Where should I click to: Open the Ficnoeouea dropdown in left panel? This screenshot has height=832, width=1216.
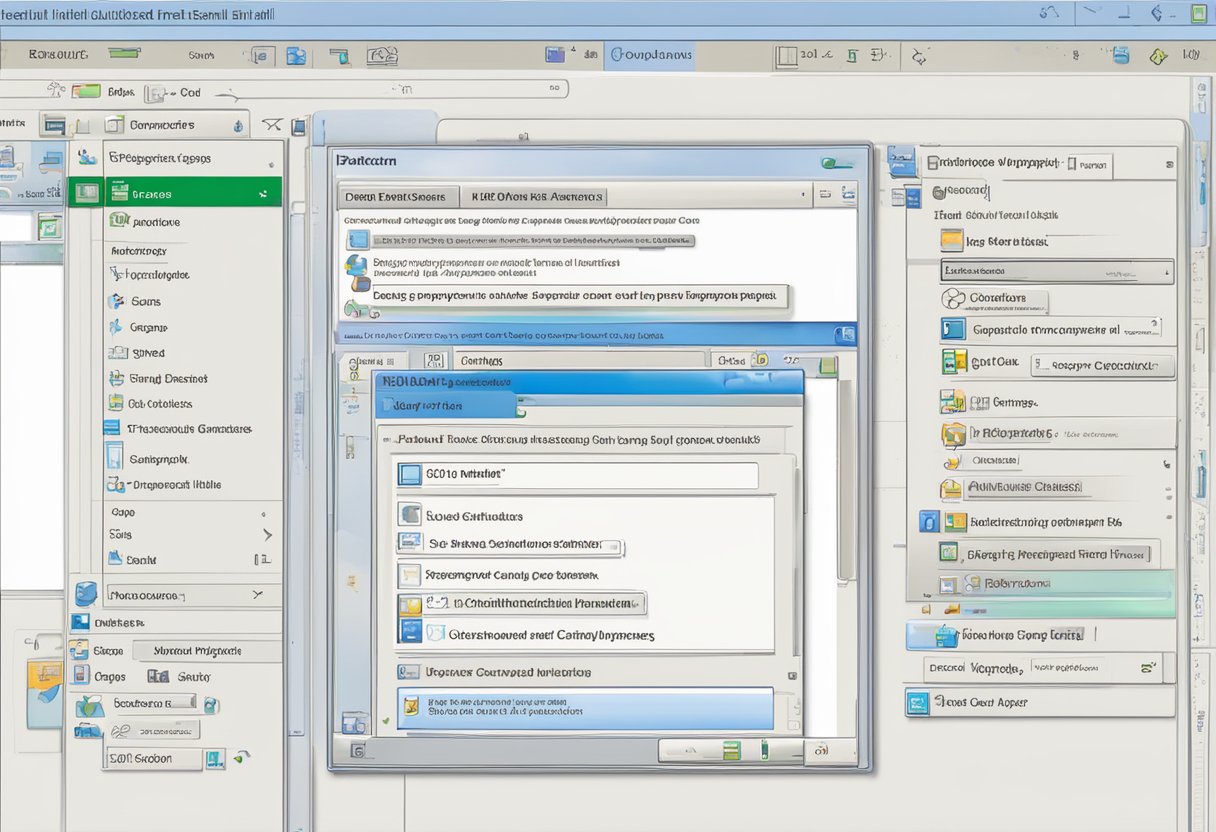tap(258, 595)
